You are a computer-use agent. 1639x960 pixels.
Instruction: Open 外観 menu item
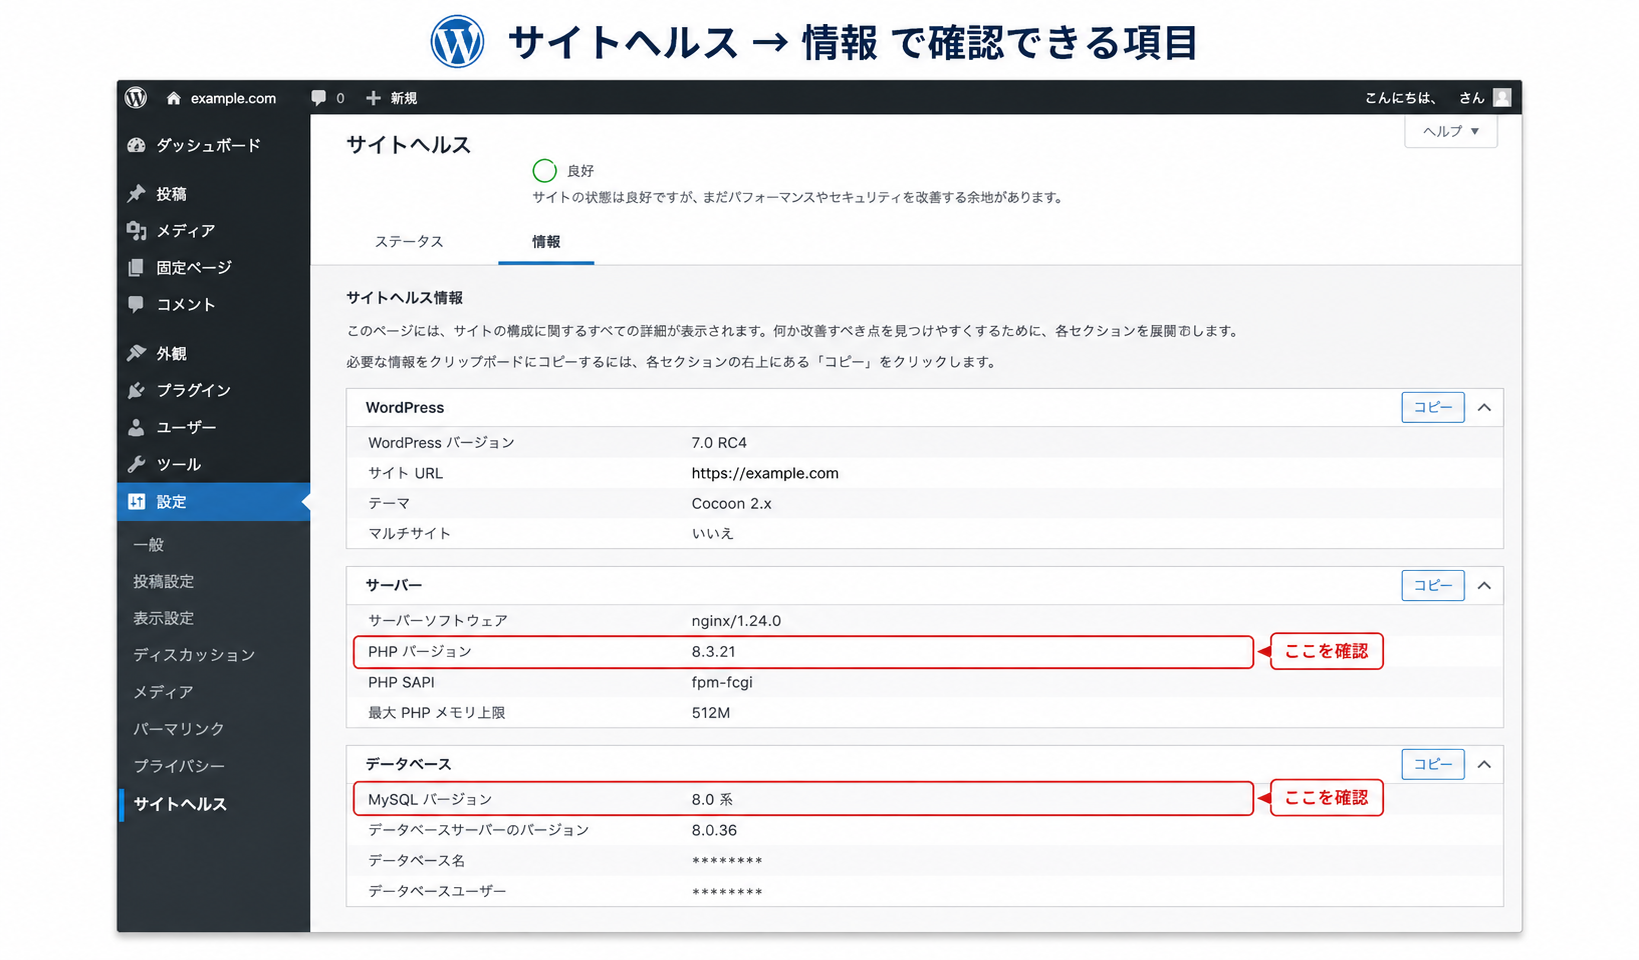[213, 353]
